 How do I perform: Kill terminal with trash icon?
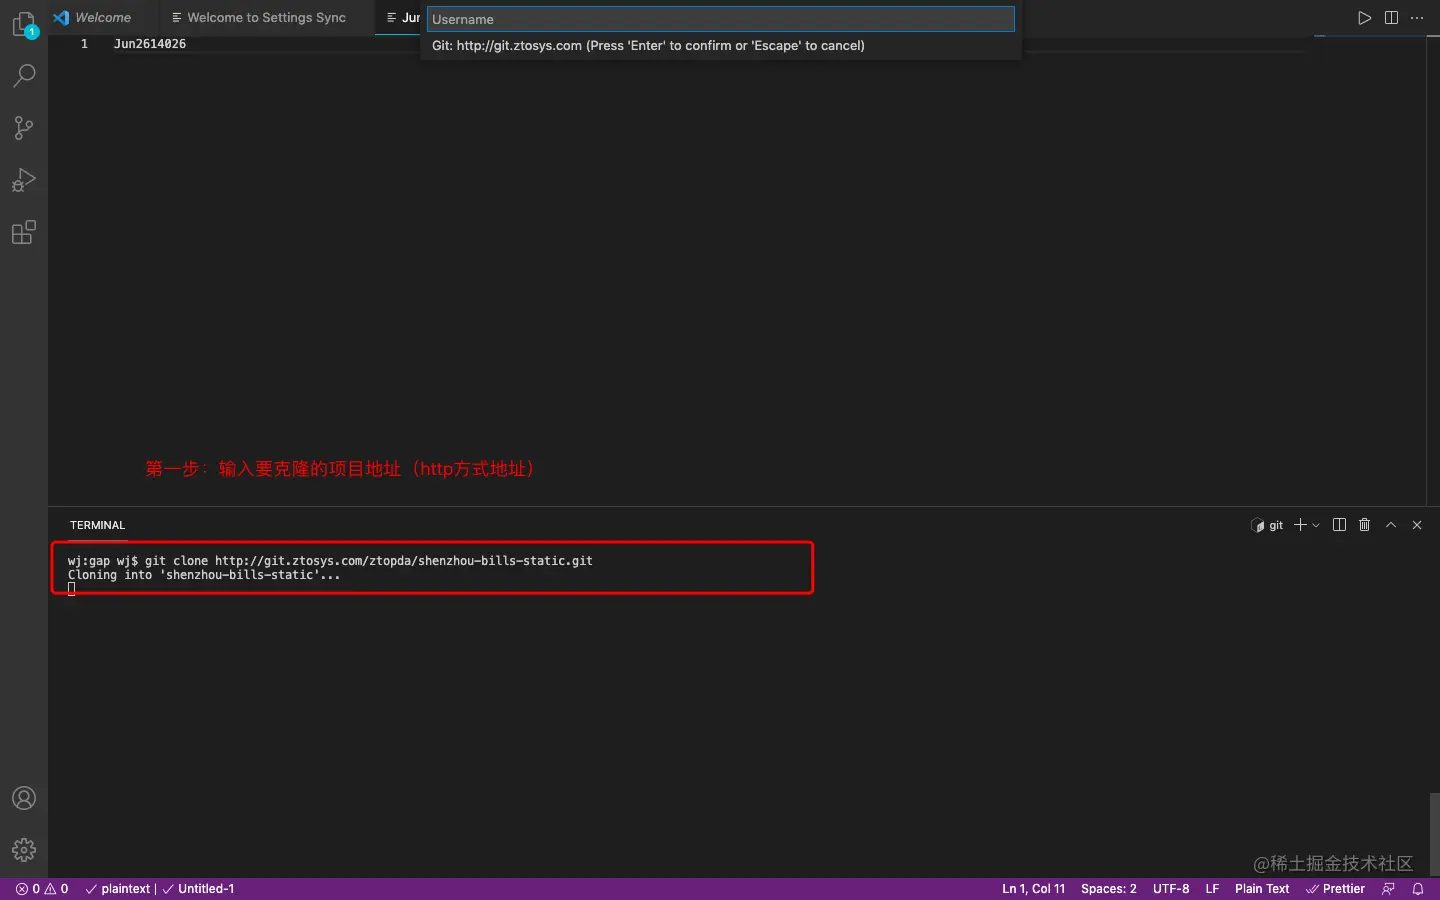(x=1364, y=525)
